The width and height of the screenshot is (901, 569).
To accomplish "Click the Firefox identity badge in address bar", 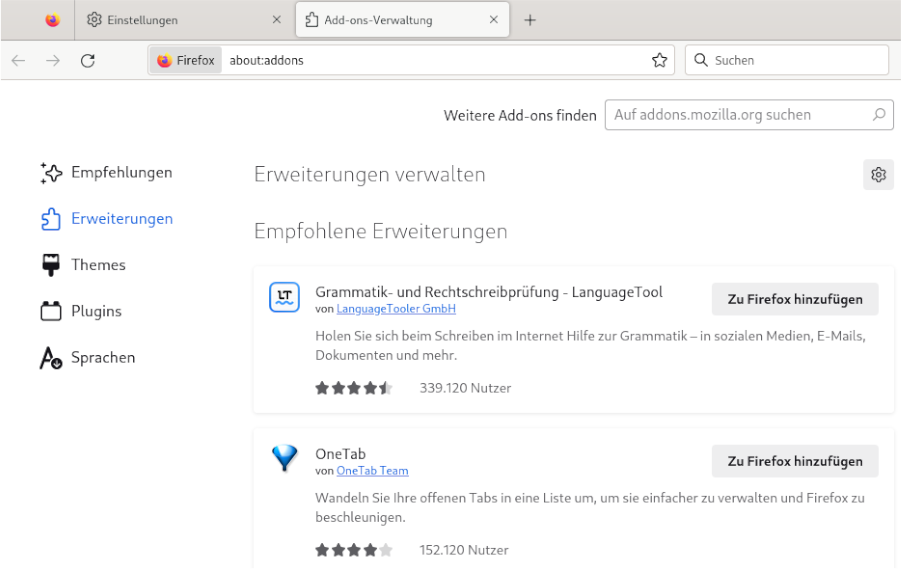I will click(x=186, y=60).
